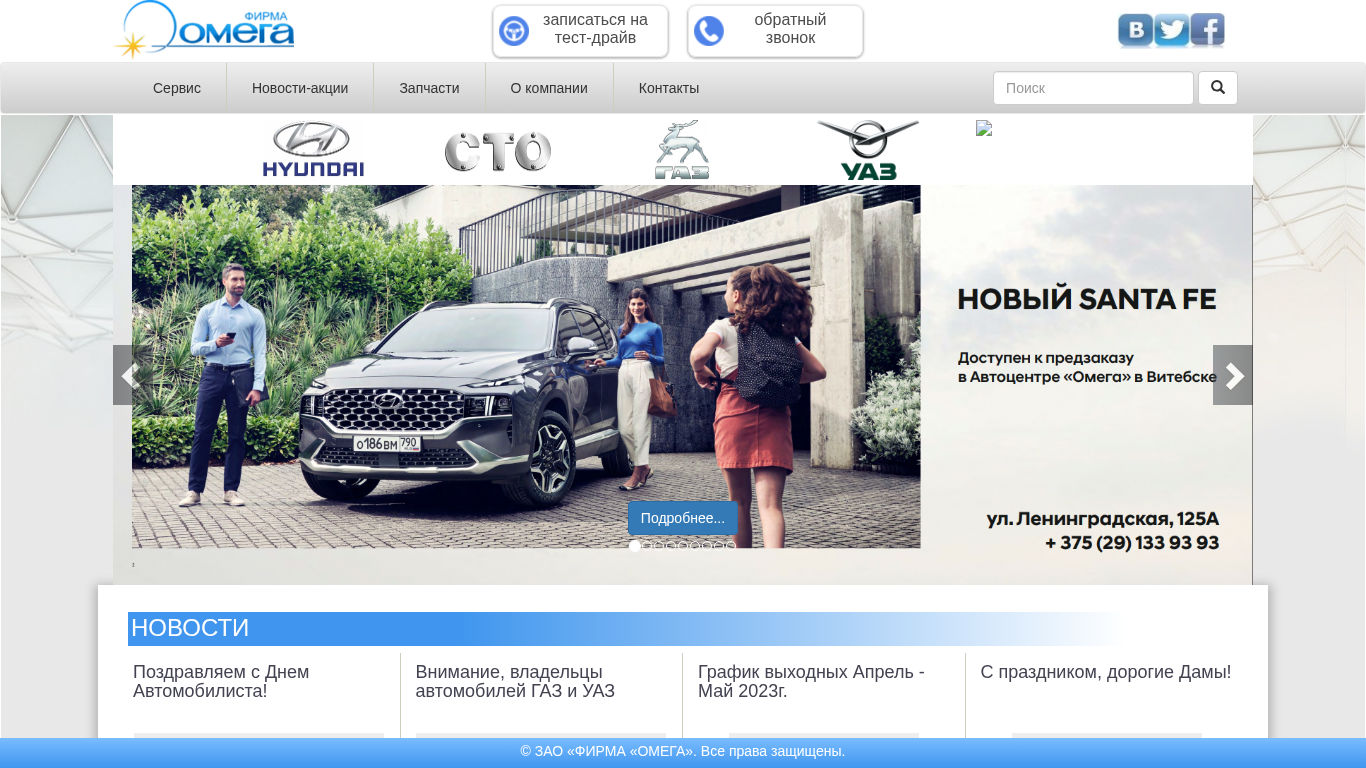Select the УАЗ brand logo
This screenshot has height=768, width=1366.
click(x=868, y=150)
